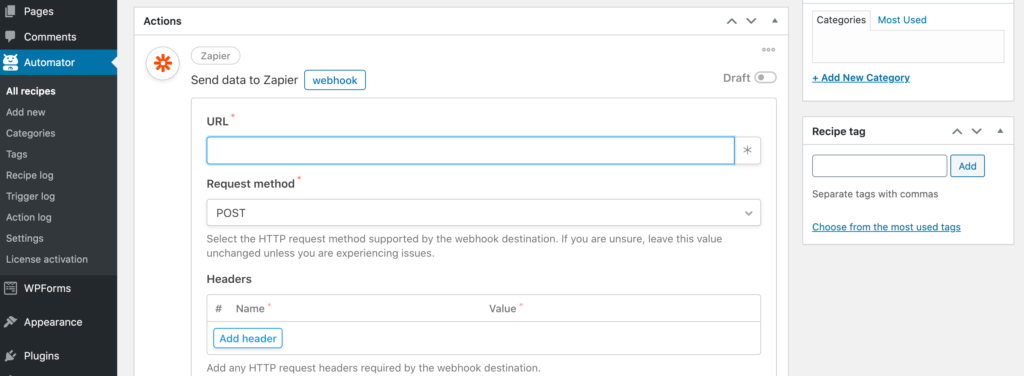Click Choose from the most used tags

(886, 227)
